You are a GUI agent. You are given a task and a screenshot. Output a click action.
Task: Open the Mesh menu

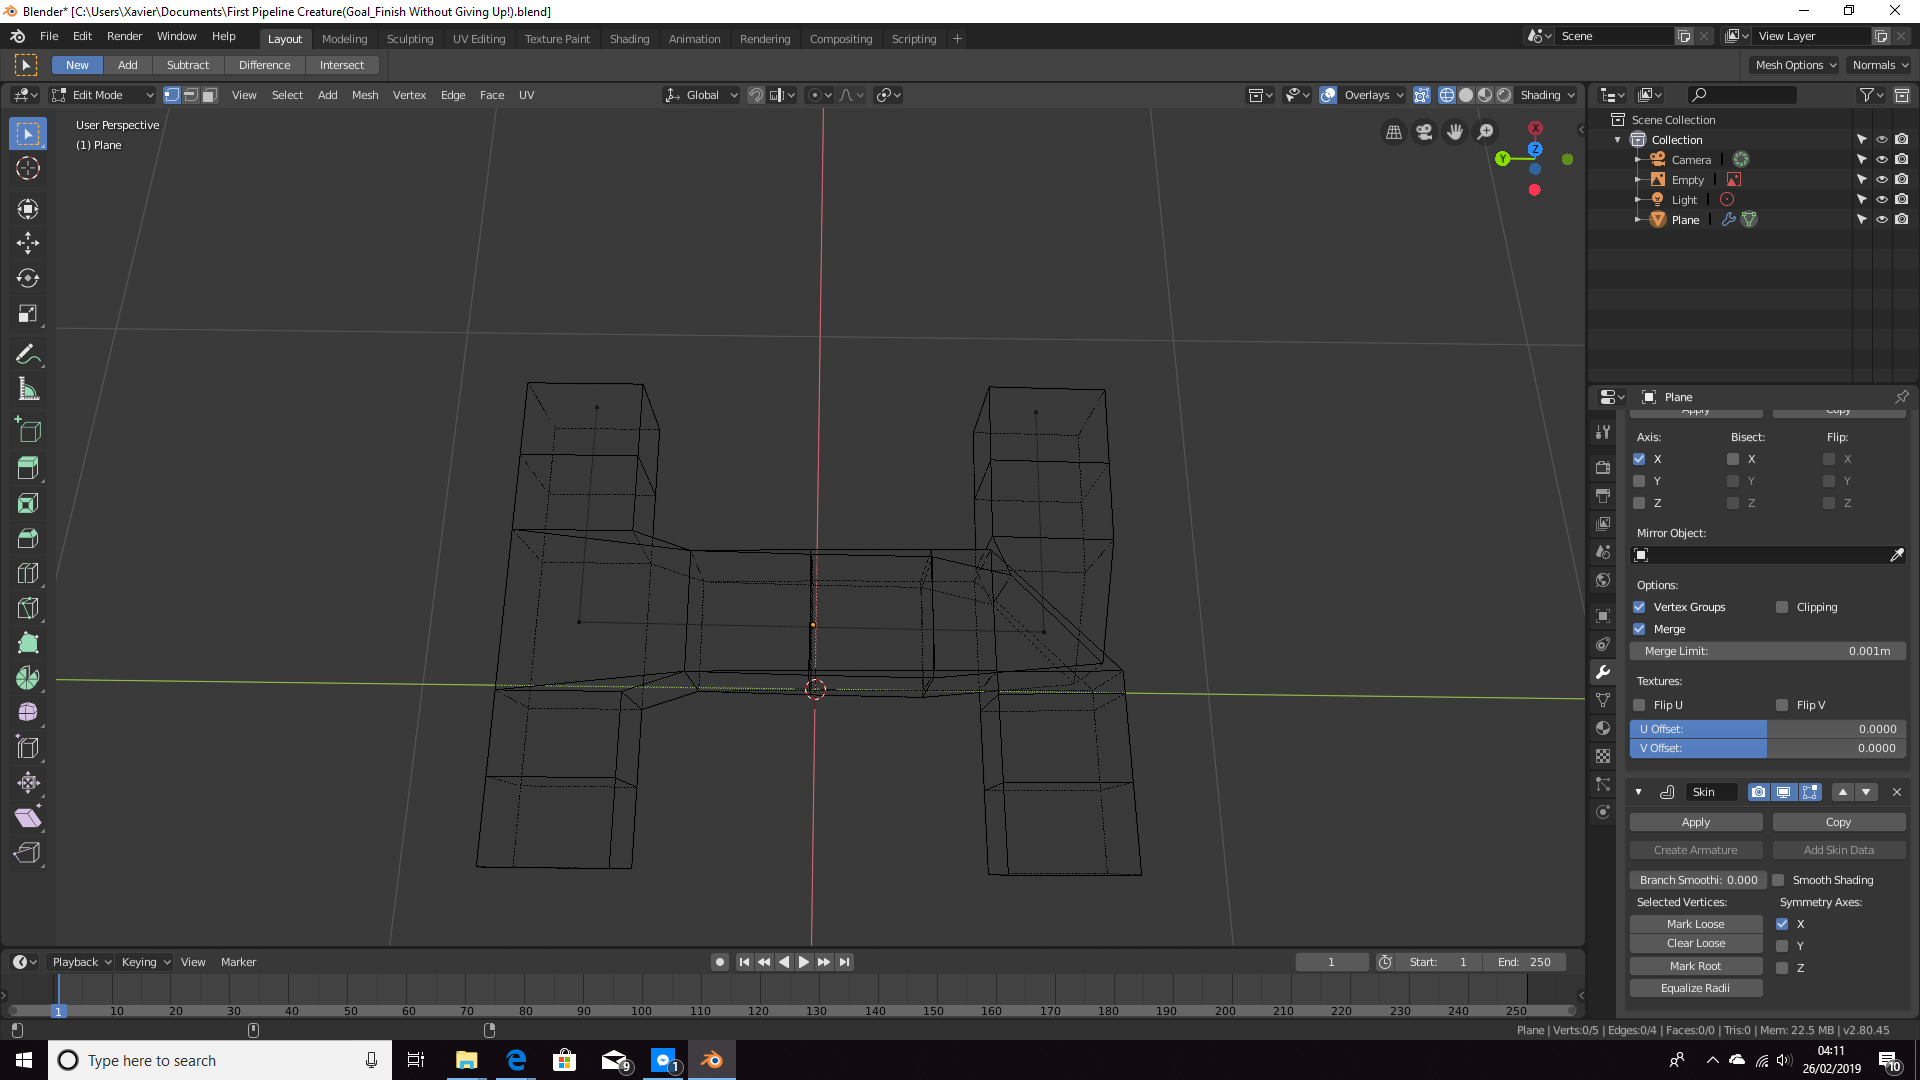point(365,95)
